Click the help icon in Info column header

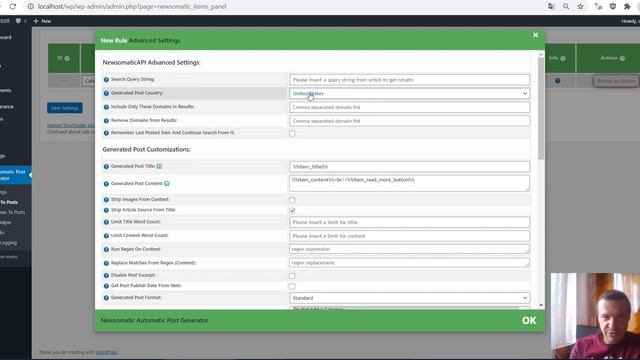click(x=563, y=58)
